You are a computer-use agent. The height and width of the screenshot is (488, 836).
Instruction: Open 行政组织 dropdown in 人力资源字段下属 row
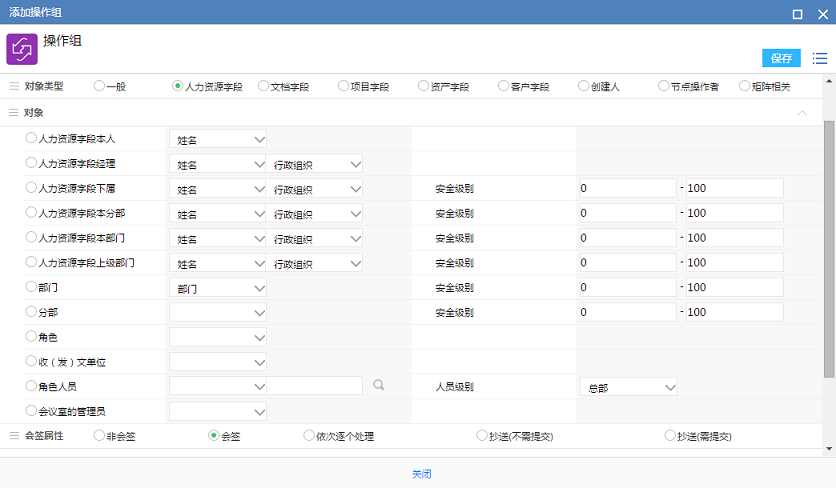315,189
